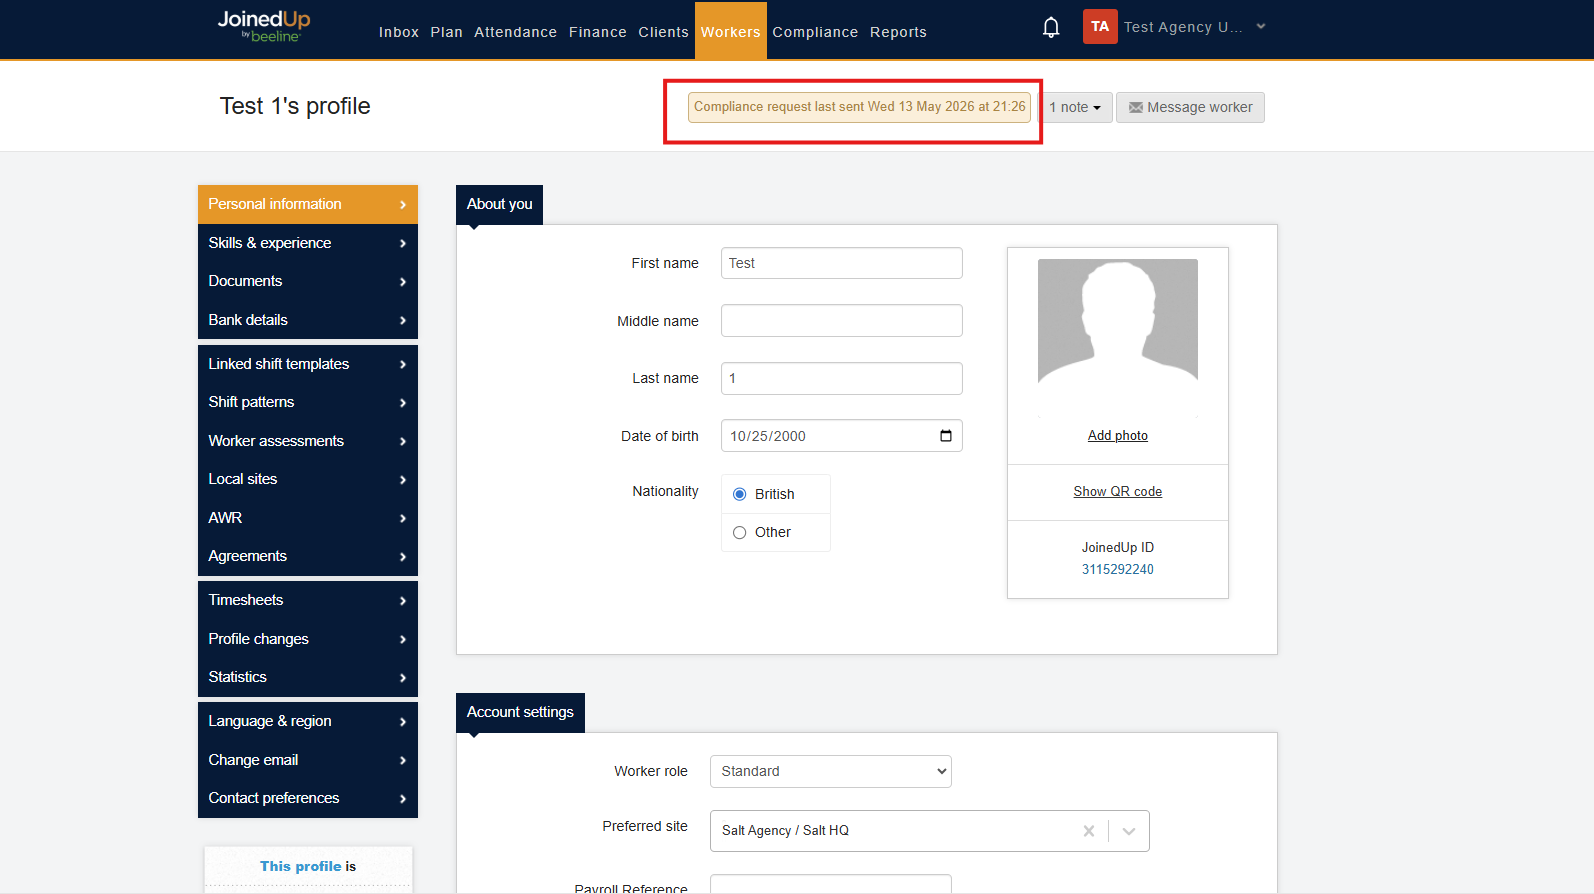The width and height of the screenshot is (1594, 894).
Task: Go to the Plan menu
Action: [446, 32]
